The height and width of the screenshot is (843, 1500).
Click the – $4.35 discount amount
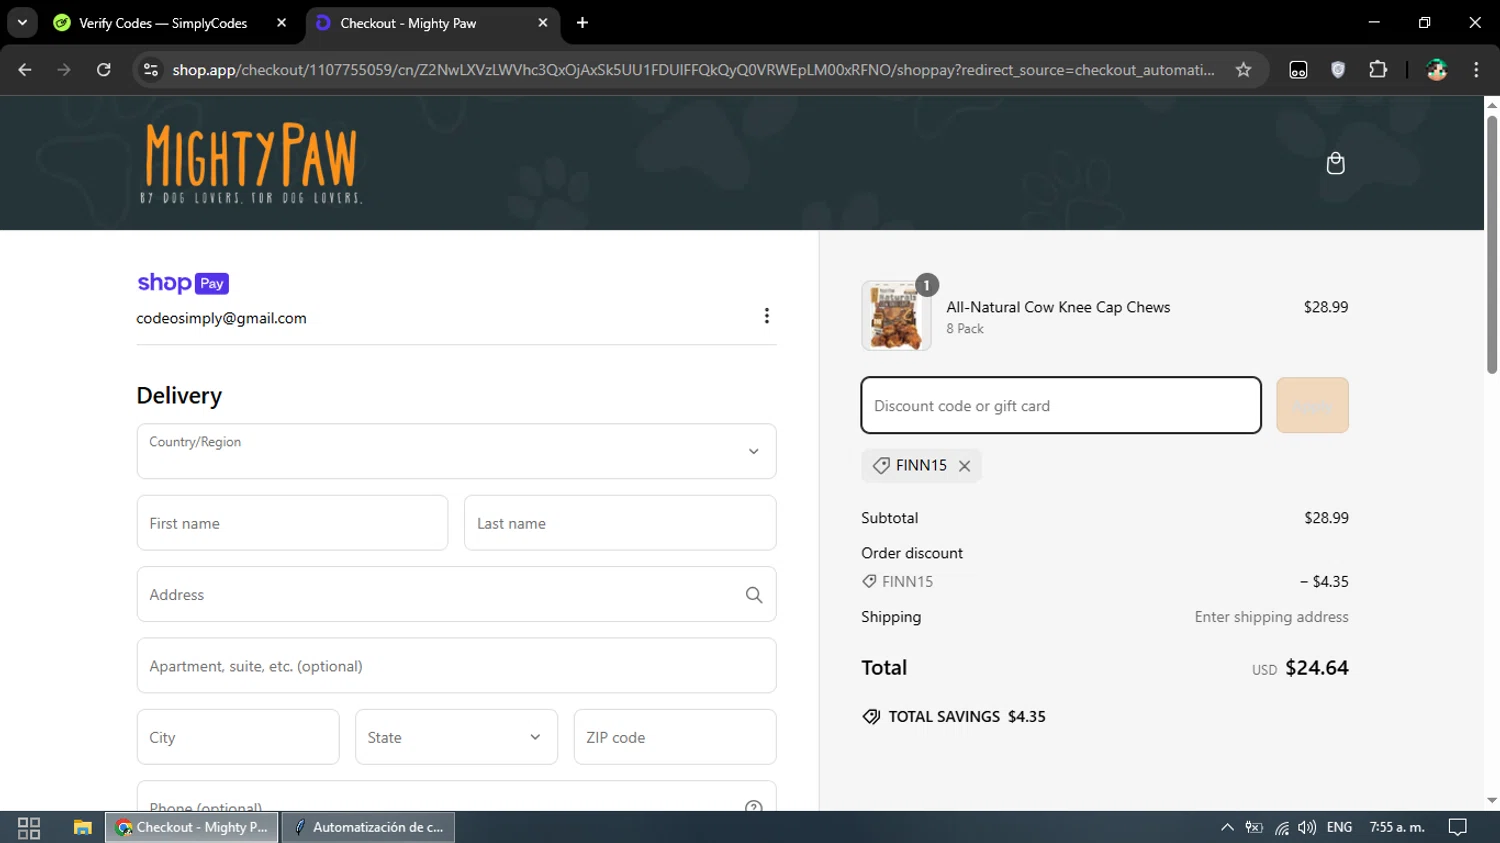[x=1324, y=581]
